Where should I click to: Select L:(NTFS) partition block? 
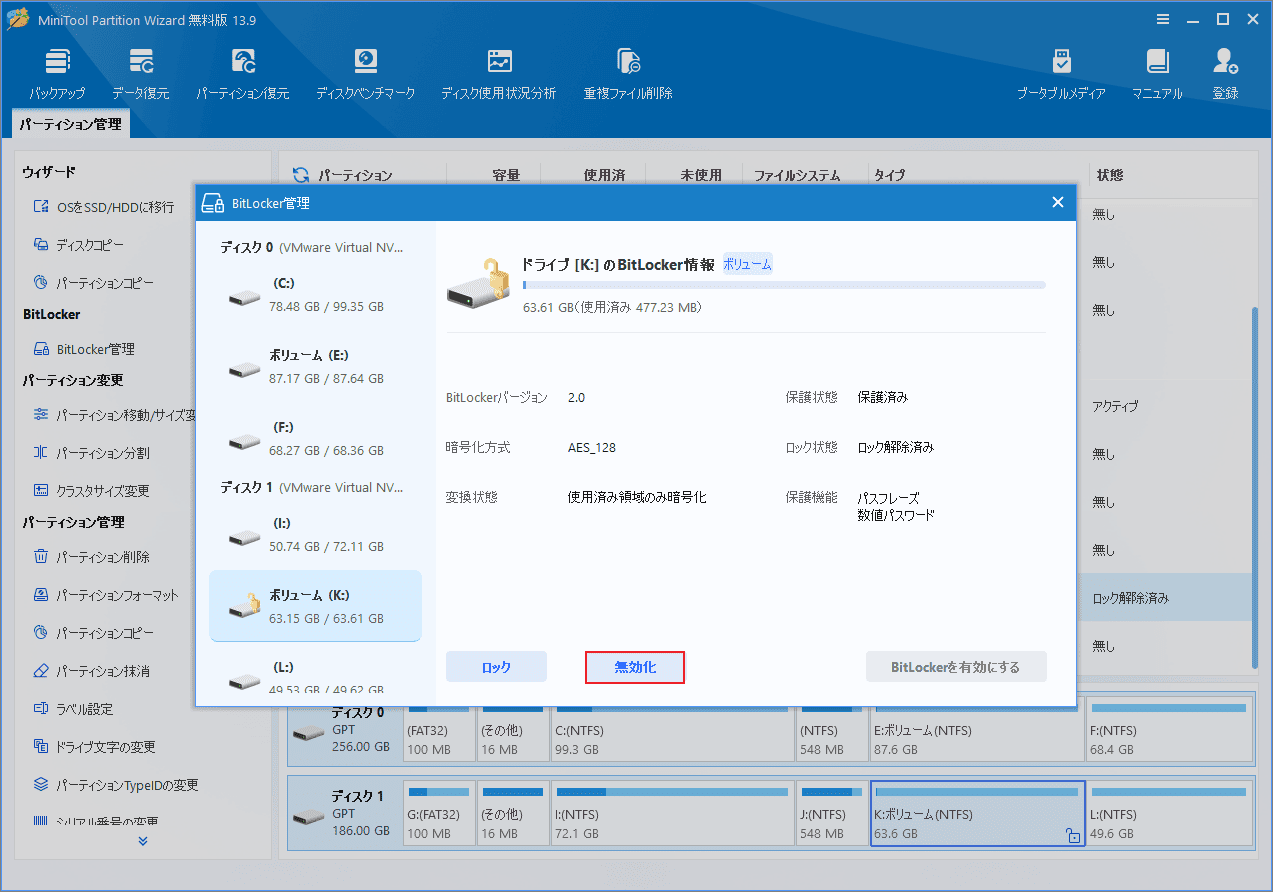[1169, 814]
